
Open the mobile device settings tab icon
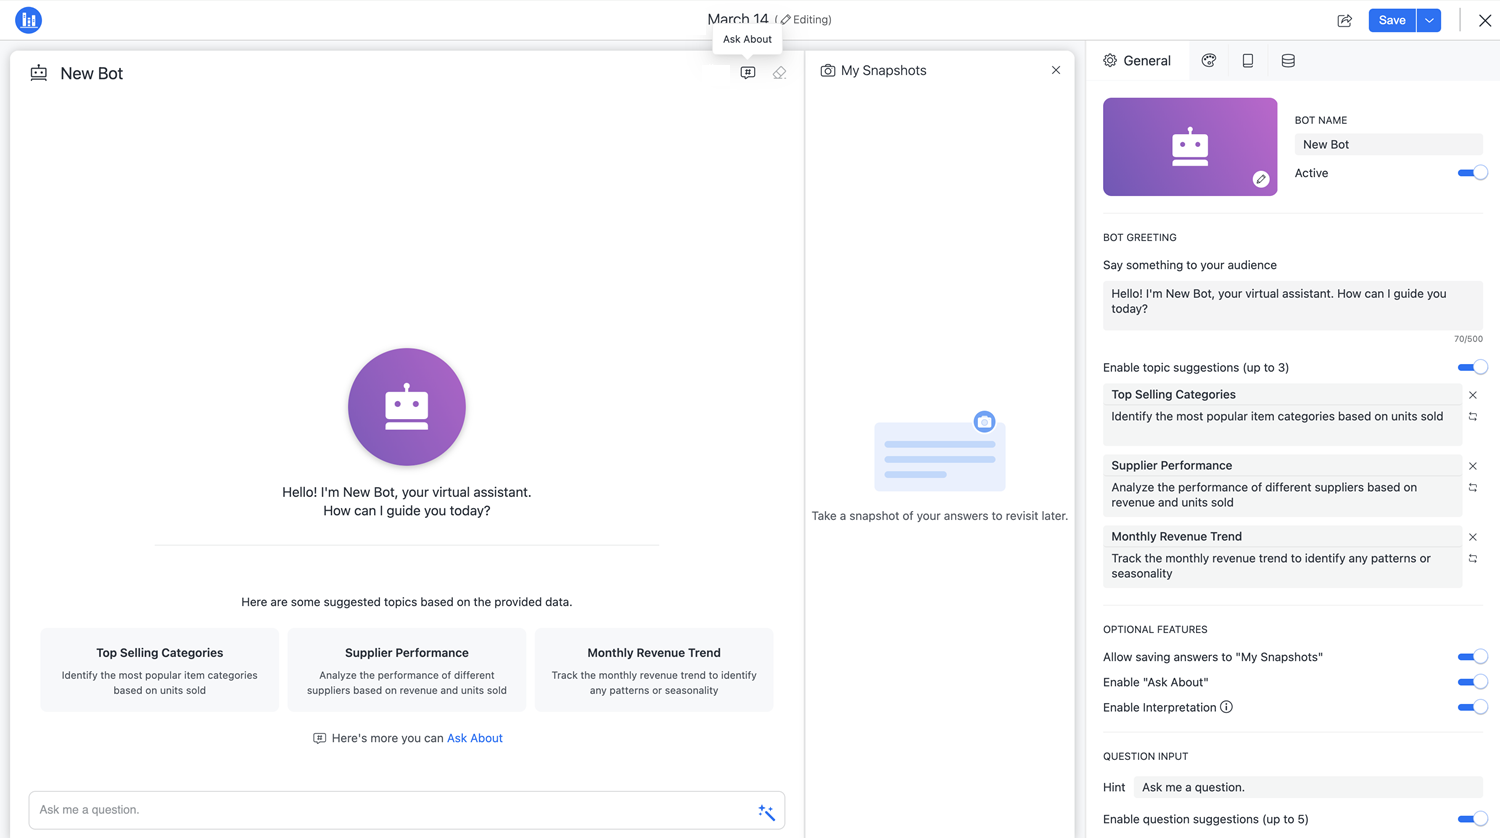coord(1247,61)
